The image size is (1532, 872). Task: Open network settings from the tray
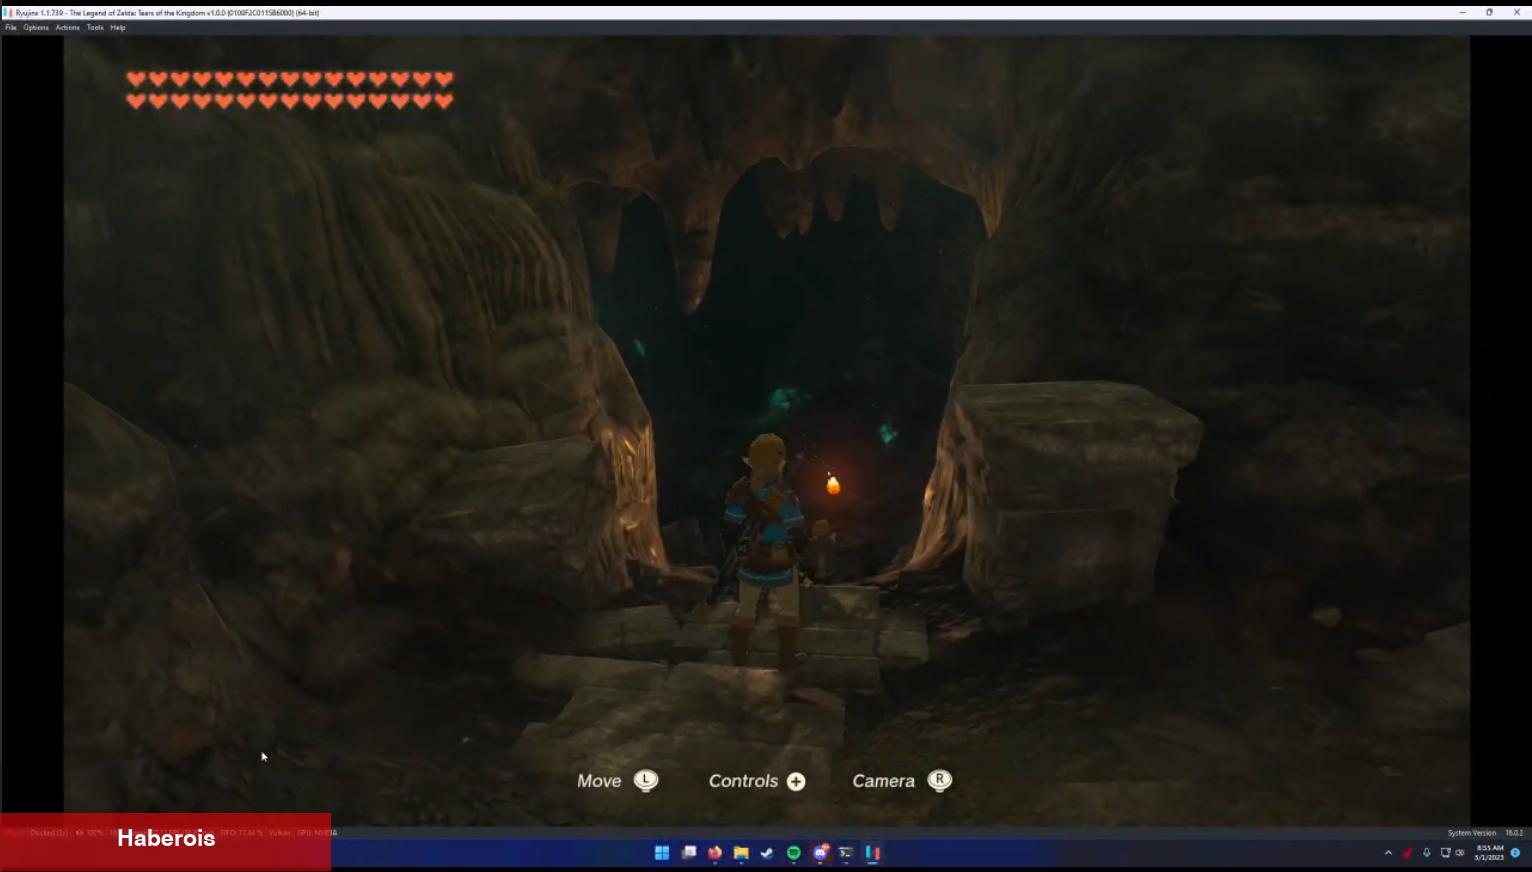1445,853
